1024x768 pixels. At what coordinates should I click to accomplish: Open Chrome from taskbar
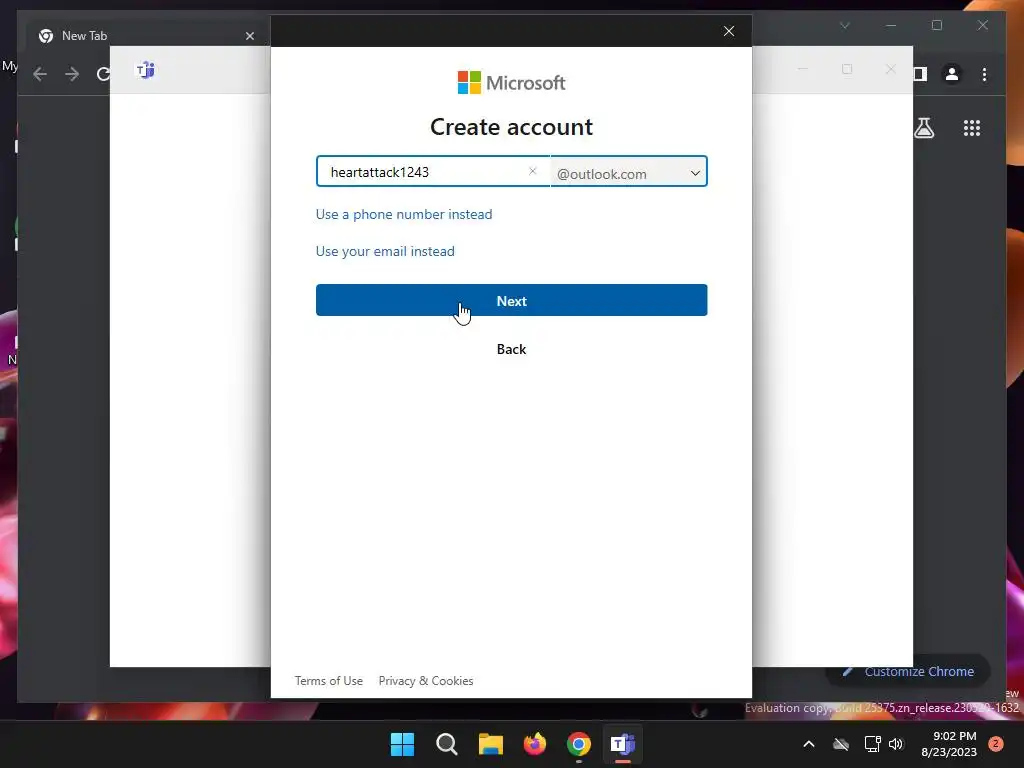pyautogui.click(x=579, y=744)
